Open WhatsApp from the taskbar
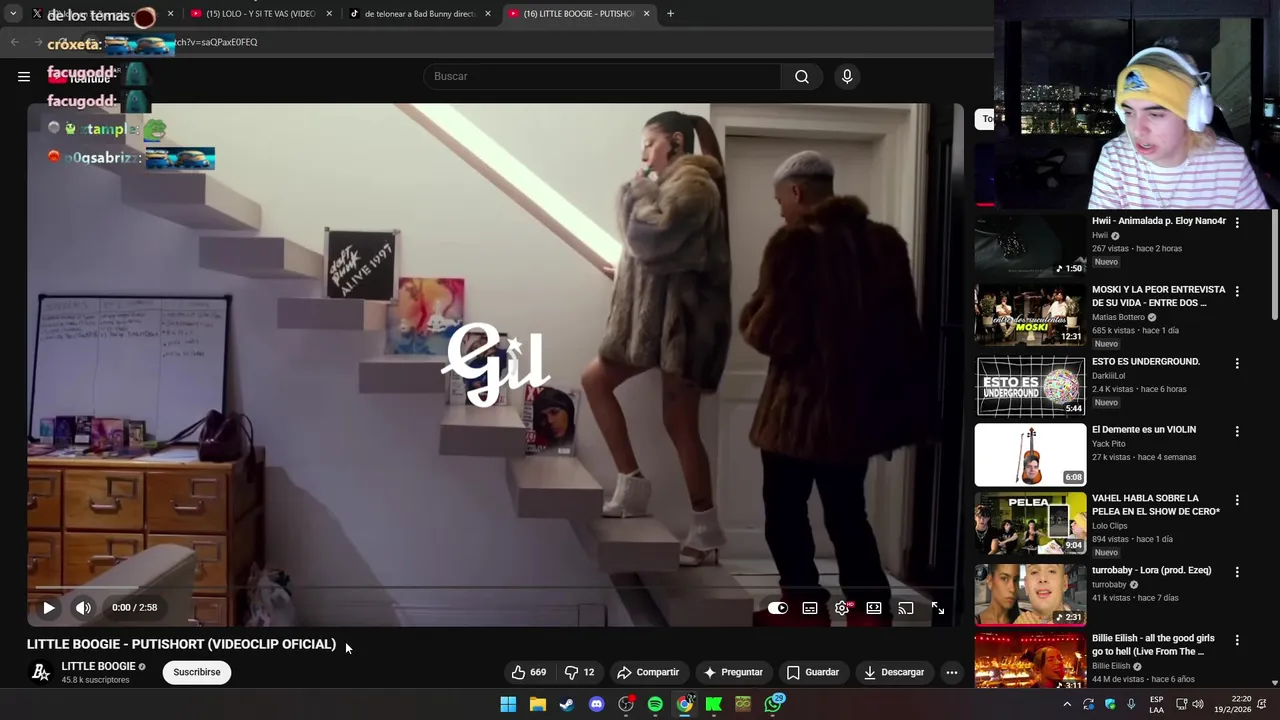 click(773, 704)
